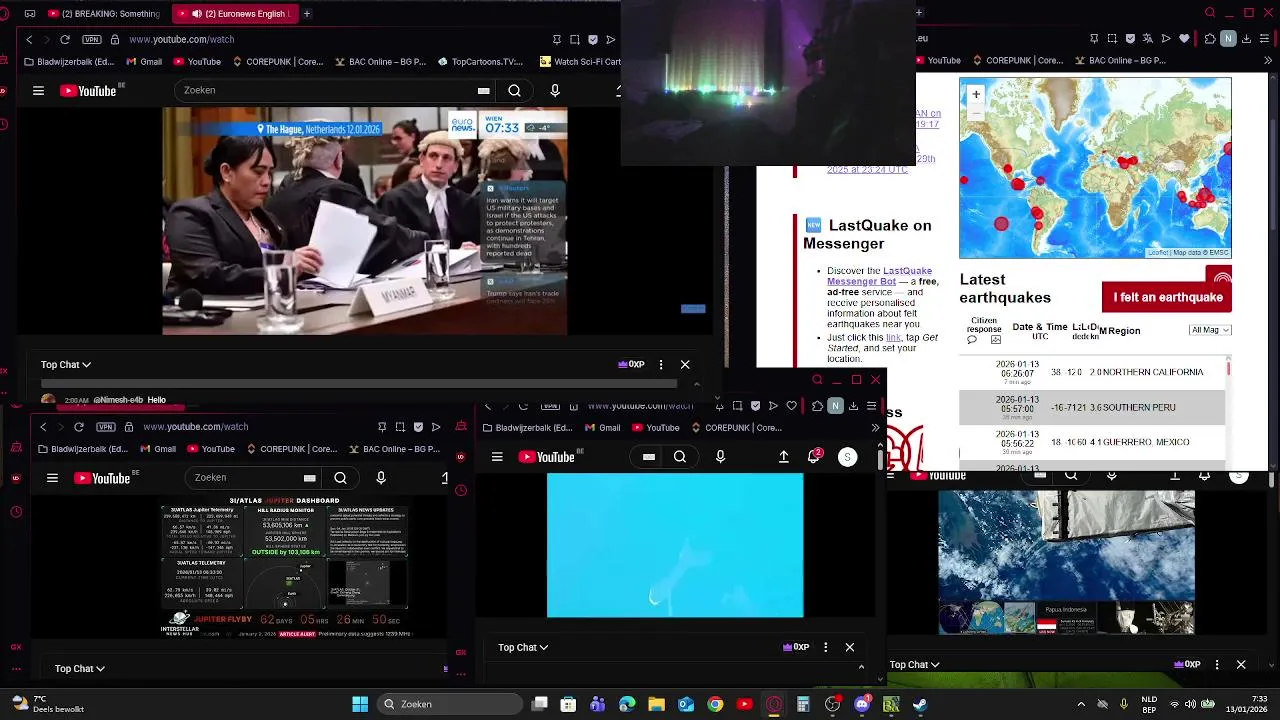Open extensions icon in top-right browser toolbar

[x=1210, y=39]
